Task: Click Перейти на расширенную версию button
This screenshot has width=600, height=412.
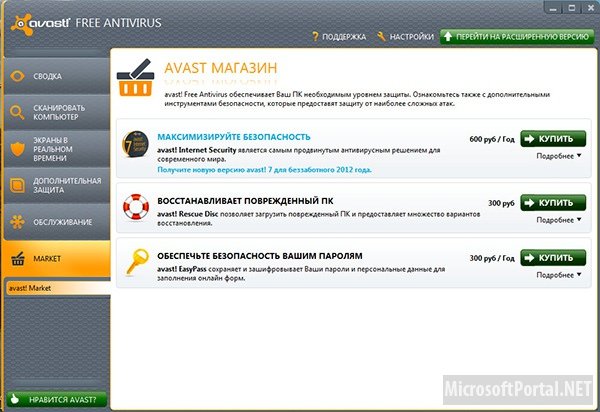Action: pos(517,37)
